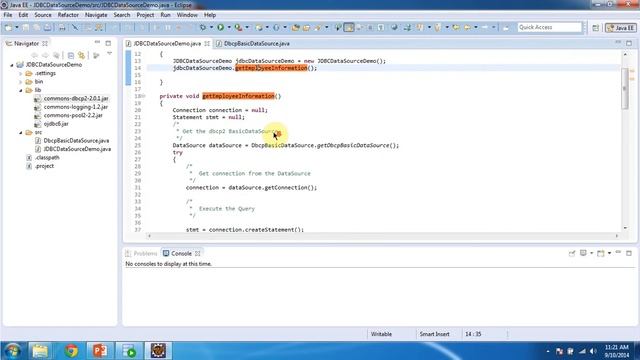This screenshot has width=640, height=360.
Task: Click the Open Type folder icon
Action: 296,27
